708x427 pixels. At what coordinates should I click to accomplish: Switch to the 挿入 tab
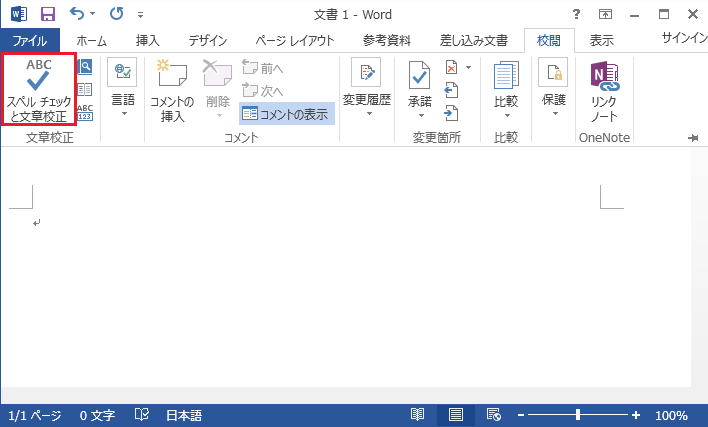tap(147, 41)
